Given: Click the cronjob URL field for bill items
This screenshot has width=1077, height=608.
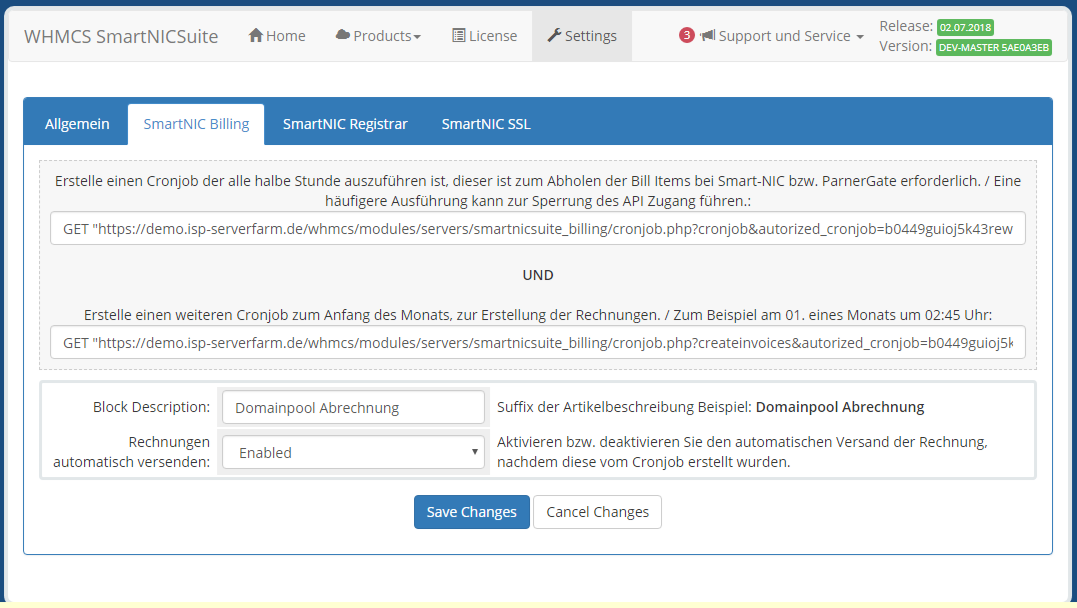Looking at the screenshot, I should (x=538, y=229).
